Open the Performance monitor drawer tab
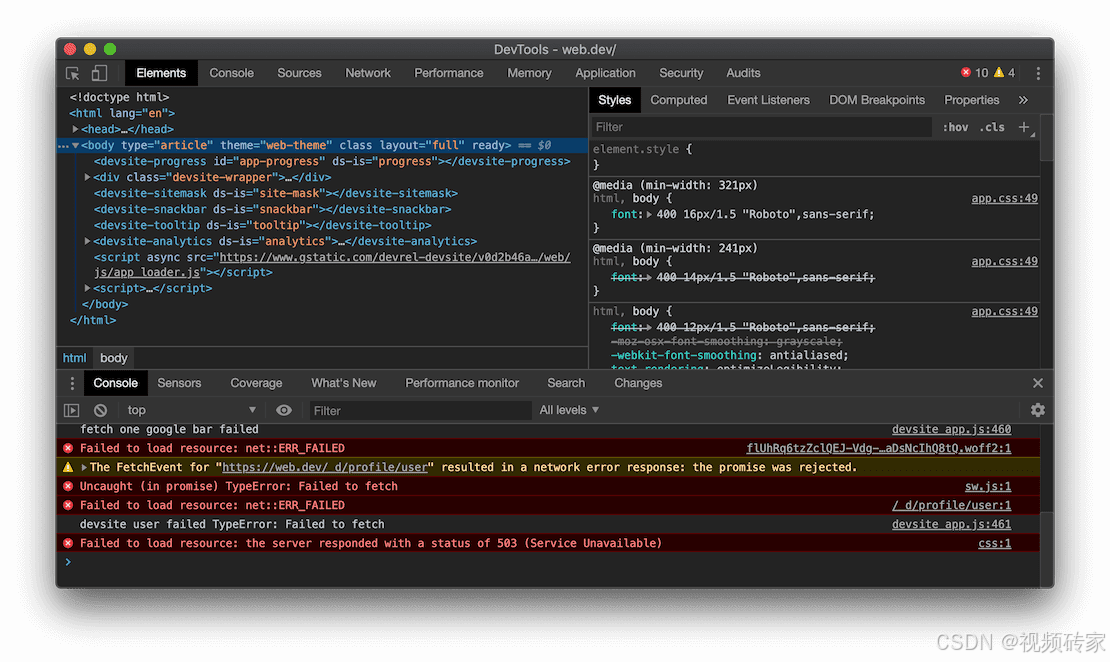The width and height of the screenshot is (1110, 662). (x=462, y=383)
